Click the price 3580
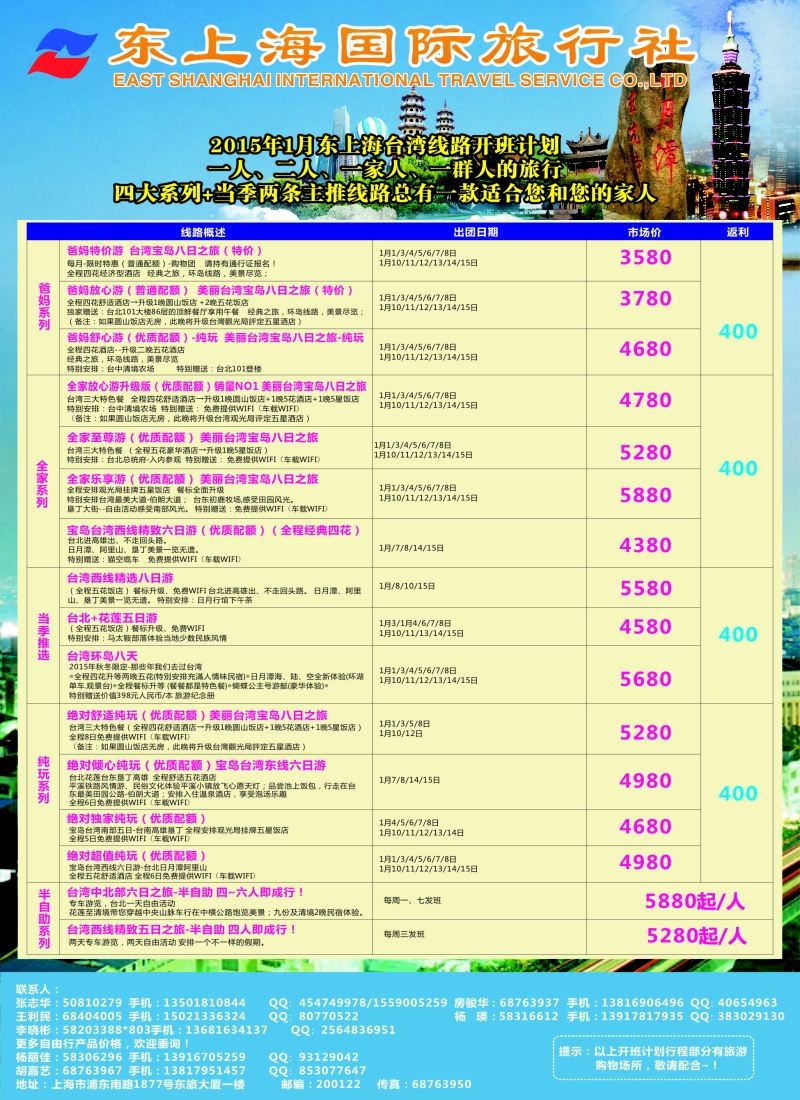 click(x=646, y=257)
